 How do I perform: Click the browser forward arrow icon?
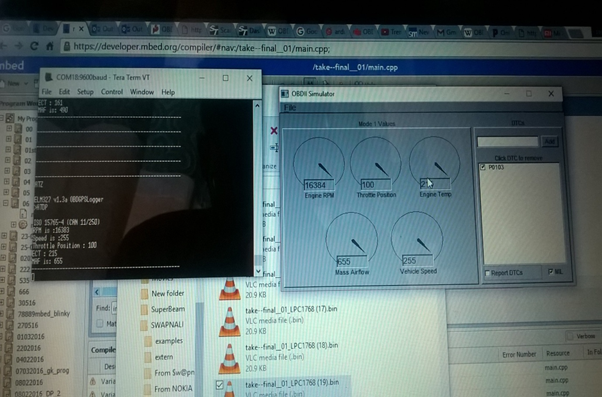point(18,46)
